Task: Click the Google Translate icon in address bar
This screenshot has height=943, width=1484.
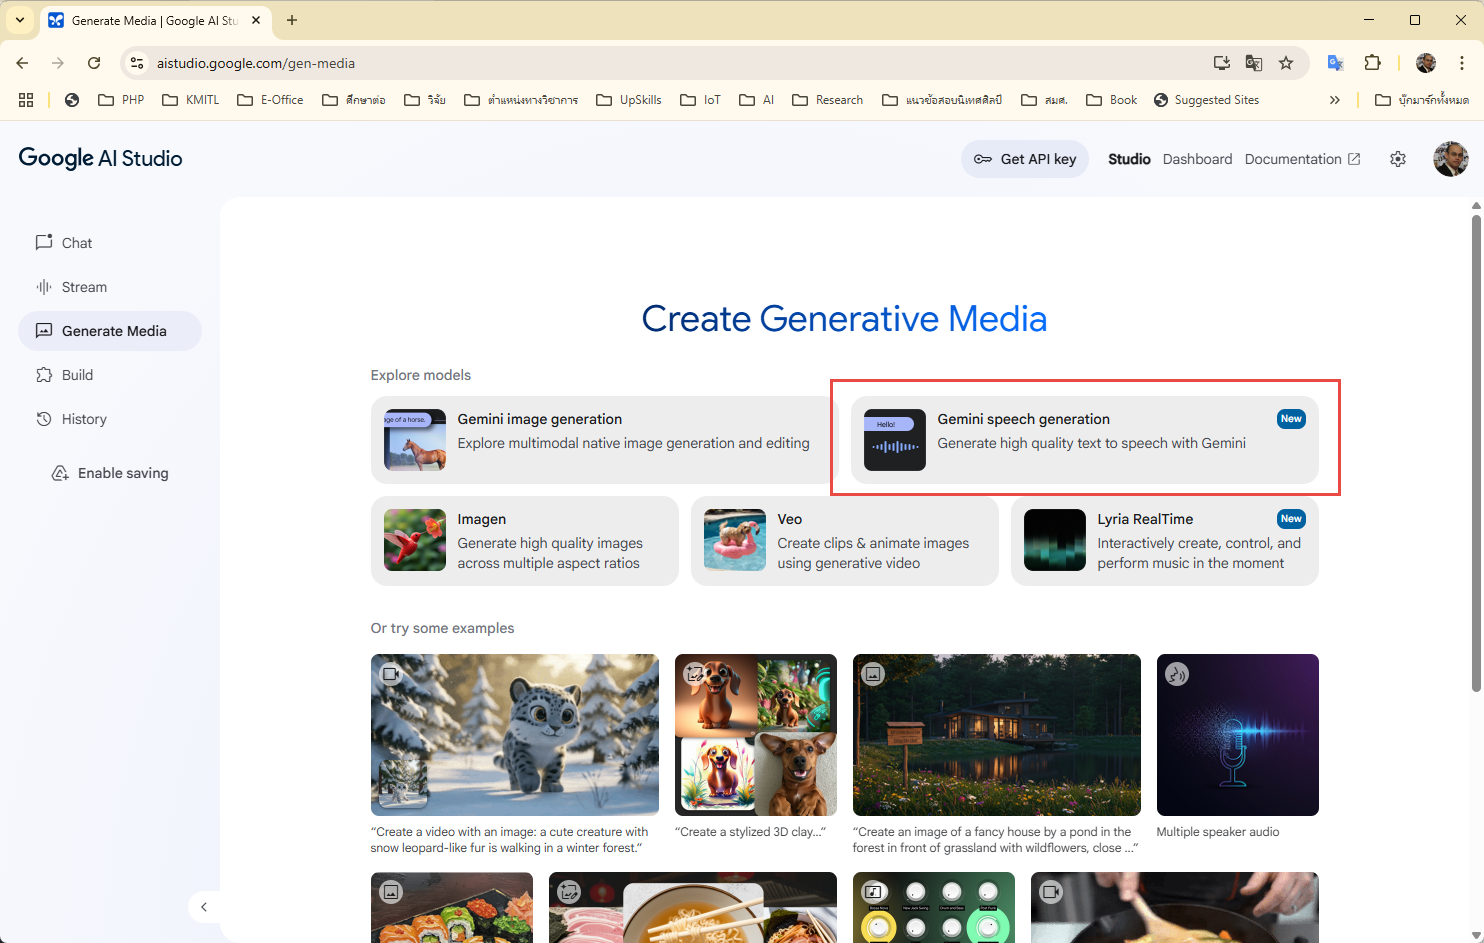Action: [1253, 63]
